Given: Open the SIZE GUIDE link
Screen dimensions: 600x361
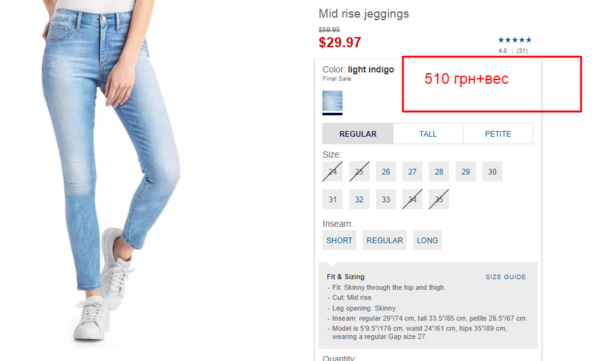Looking at the screenshot, I should pos(506,277).
